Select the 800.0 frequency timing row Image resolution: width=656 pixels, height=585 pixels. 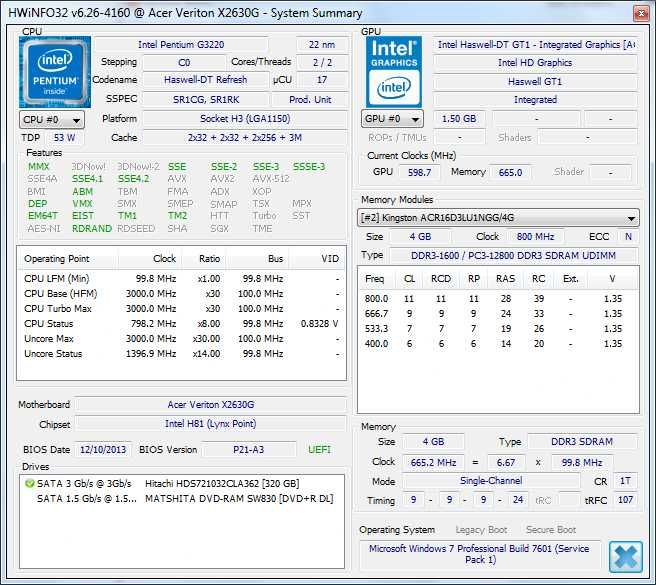pos(498,299)
